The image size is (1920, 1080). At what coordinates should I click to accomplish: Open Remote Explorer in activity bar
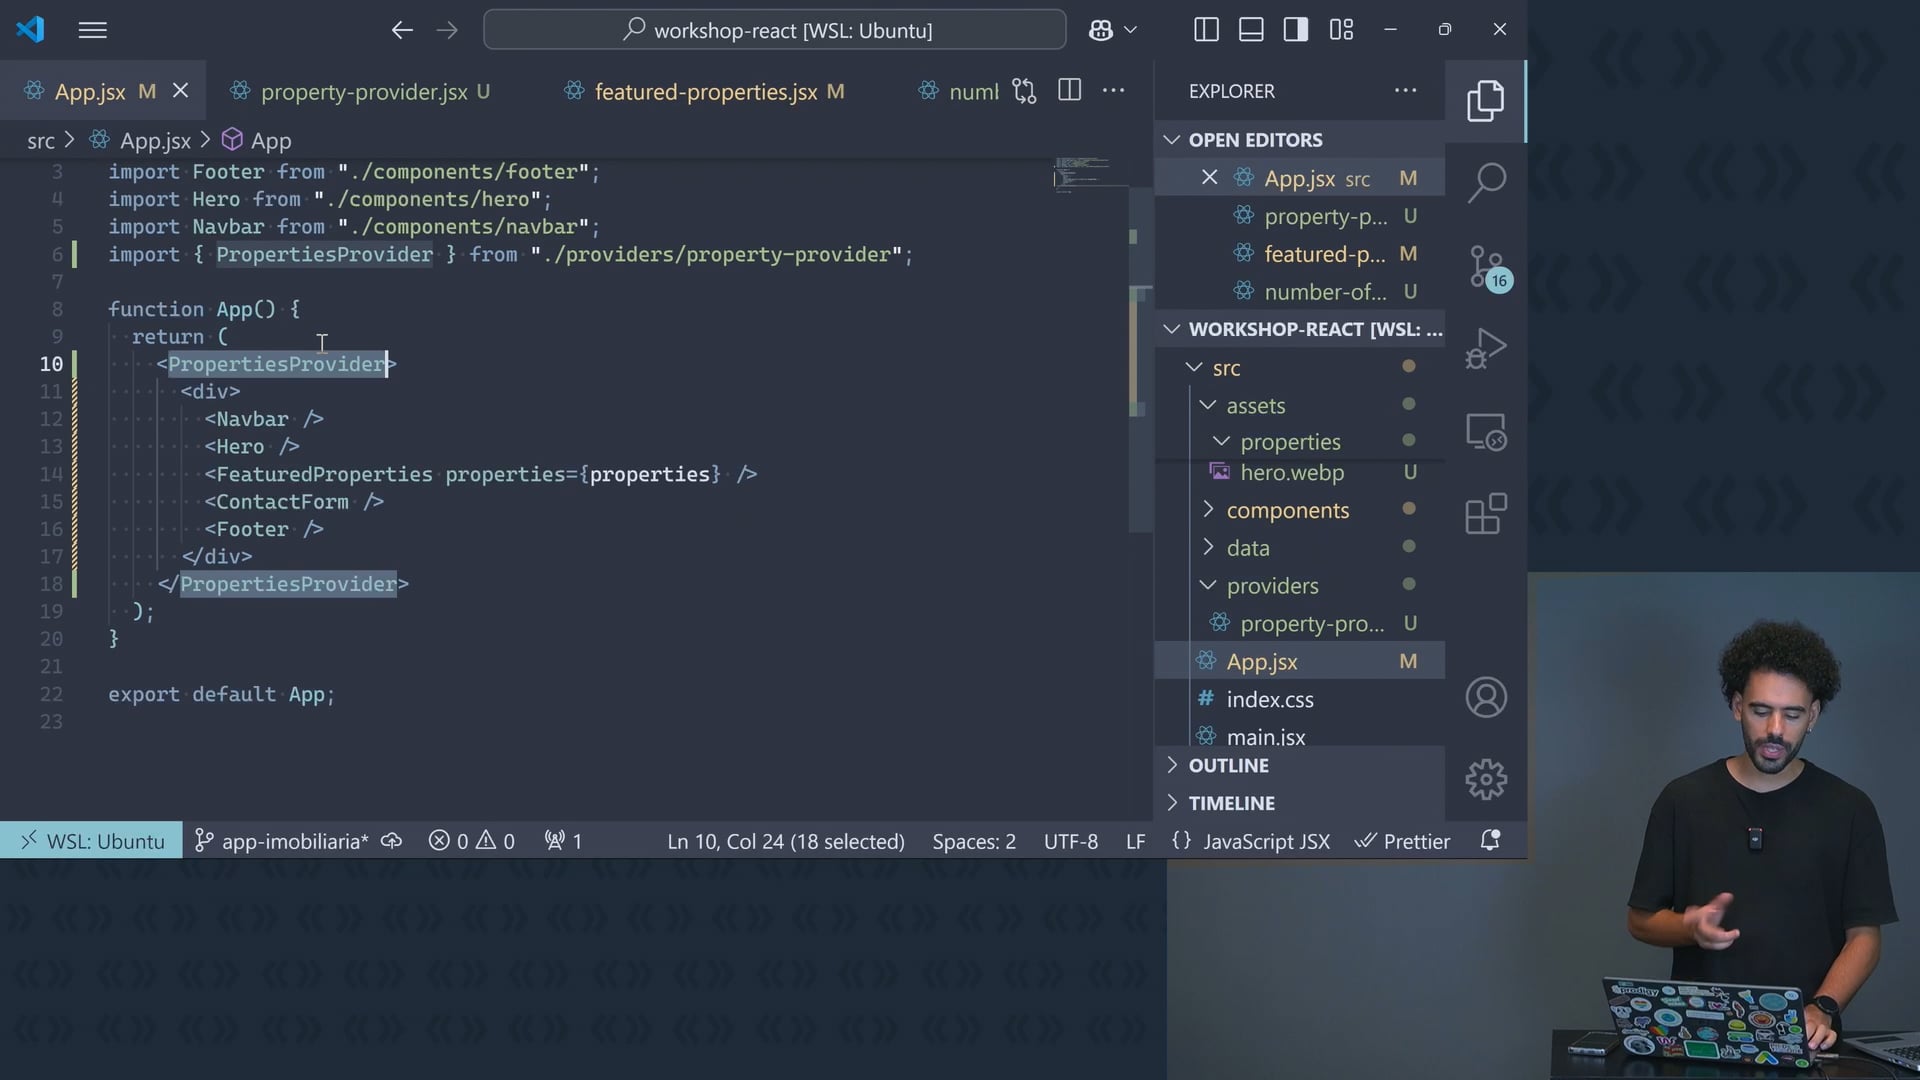[1486, 432]
